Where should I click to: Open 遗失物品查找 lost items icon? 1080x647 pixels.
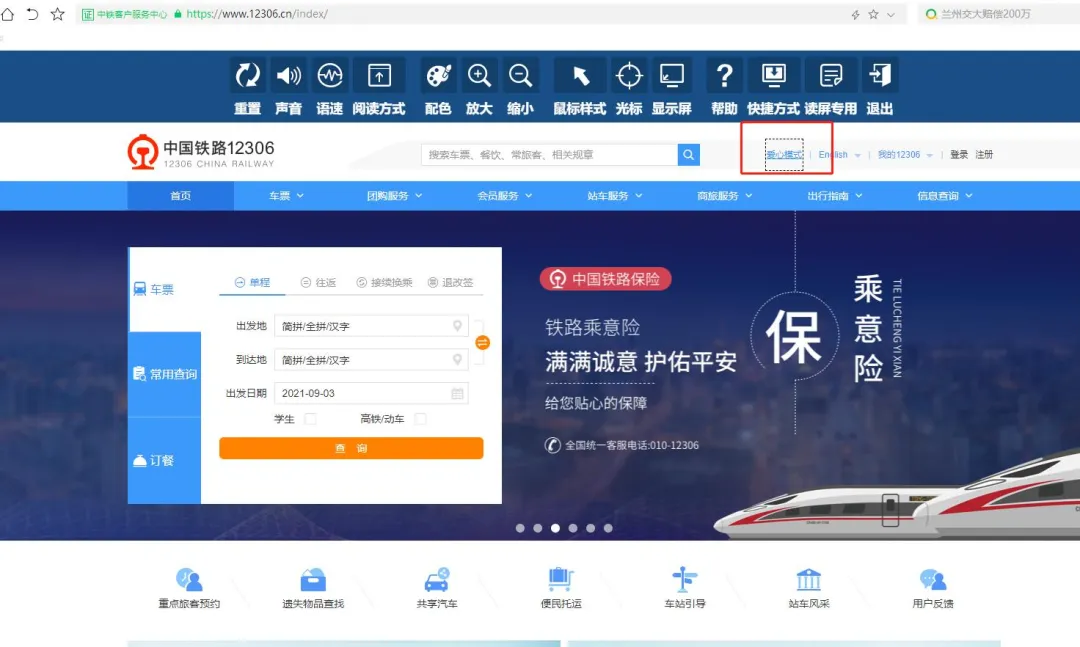tap(313, 579)
